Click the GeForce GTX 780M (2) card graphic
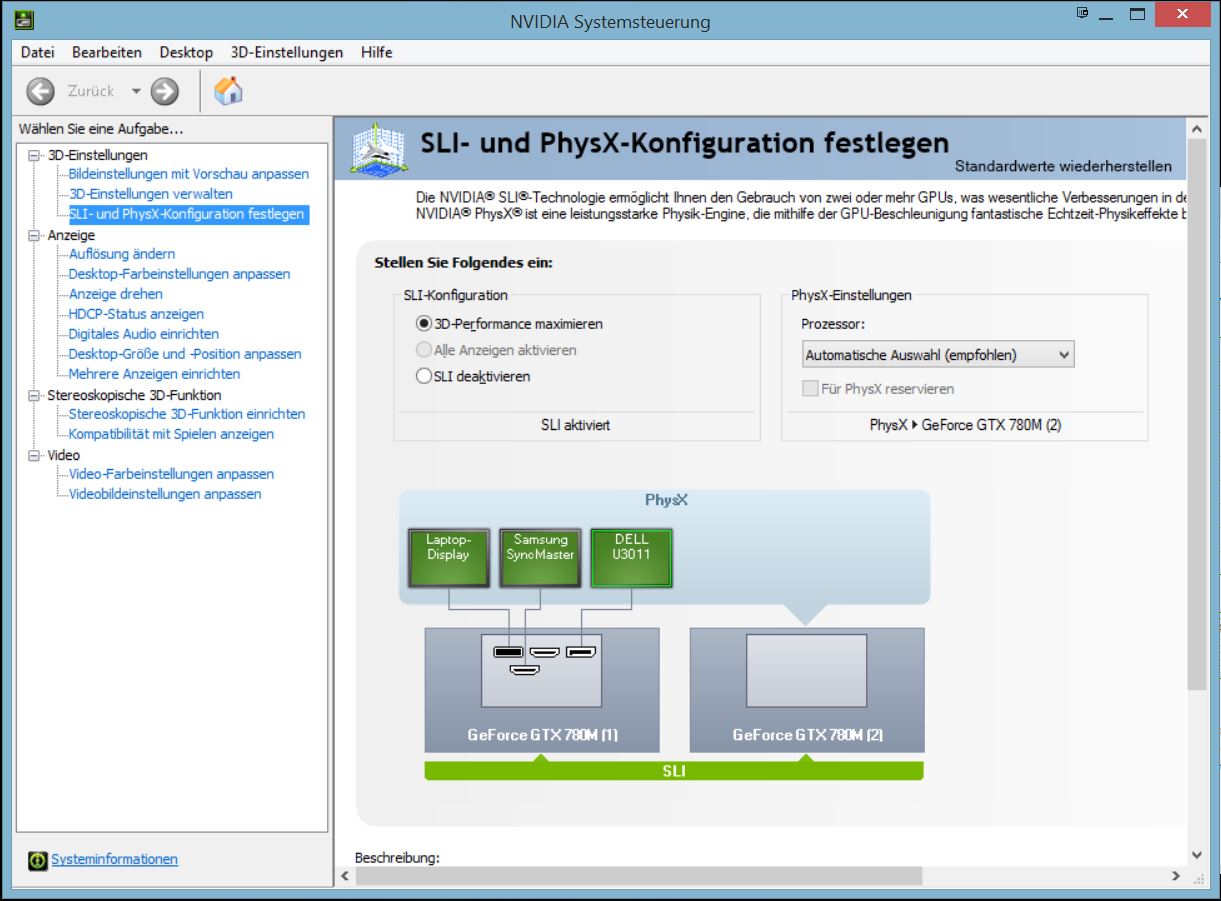Viewport: 1221px width, 901px height. pyautogui.click(x=807, y=690)
